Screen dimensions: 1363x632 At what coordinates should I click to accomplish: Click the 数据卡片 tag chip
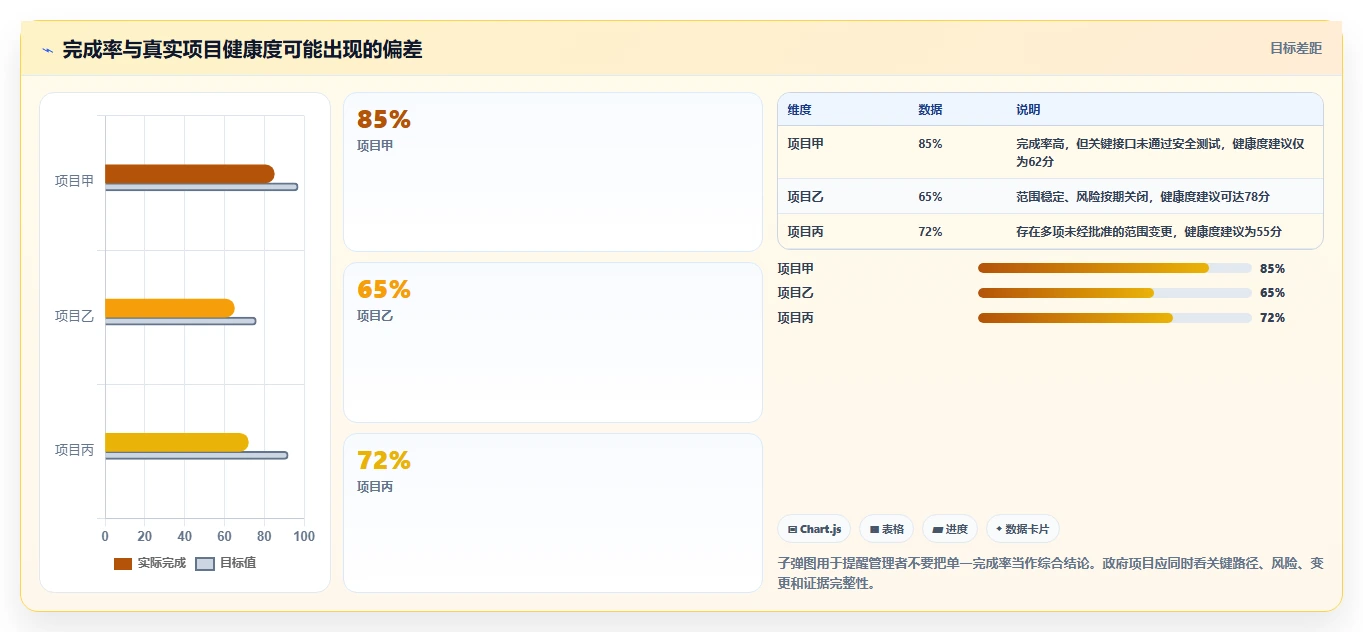[x=1023, y=529]
